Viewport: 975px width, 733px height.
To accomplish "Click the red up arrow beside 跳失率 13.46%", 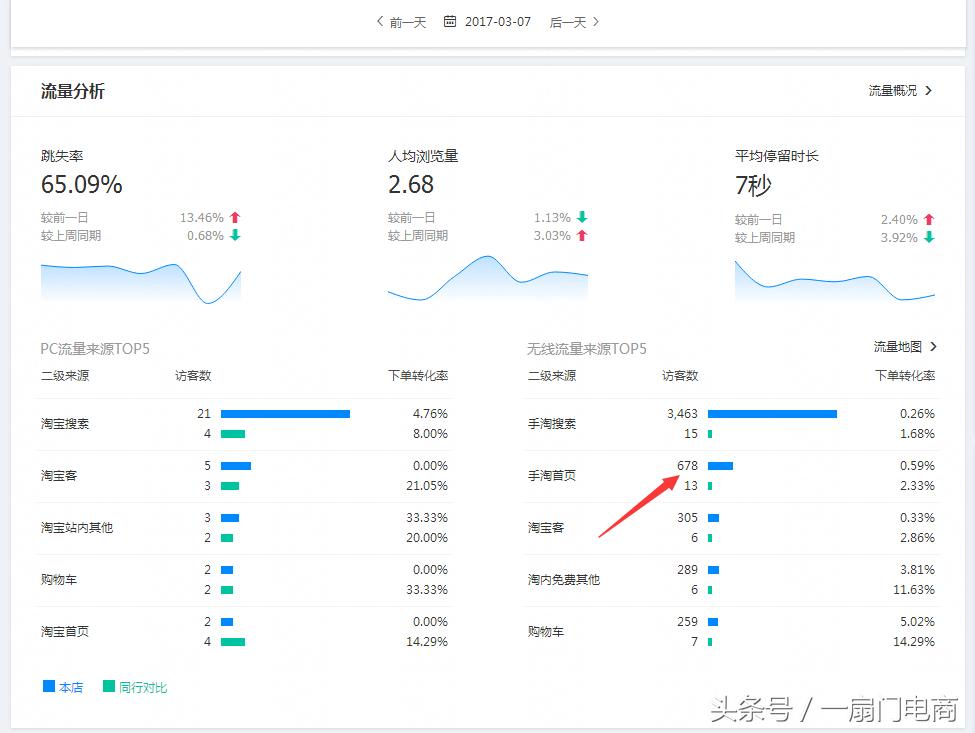I will (237, 217).
